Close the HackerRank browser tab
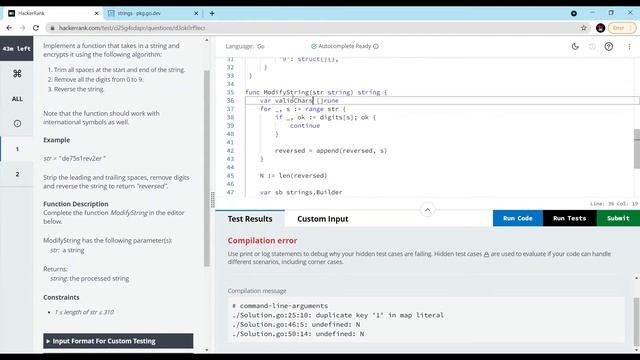The height and width of the screenshot is (360, 640). click(96, 13)
